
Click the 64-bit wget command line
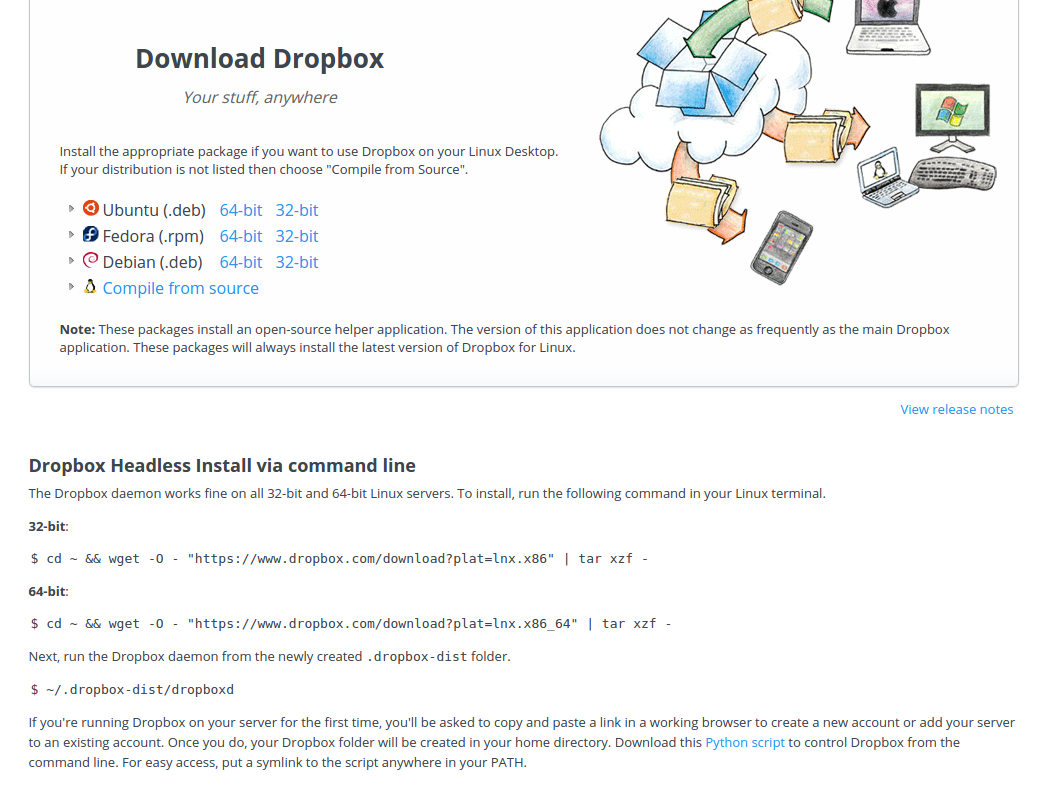click(x=351, y=623)
